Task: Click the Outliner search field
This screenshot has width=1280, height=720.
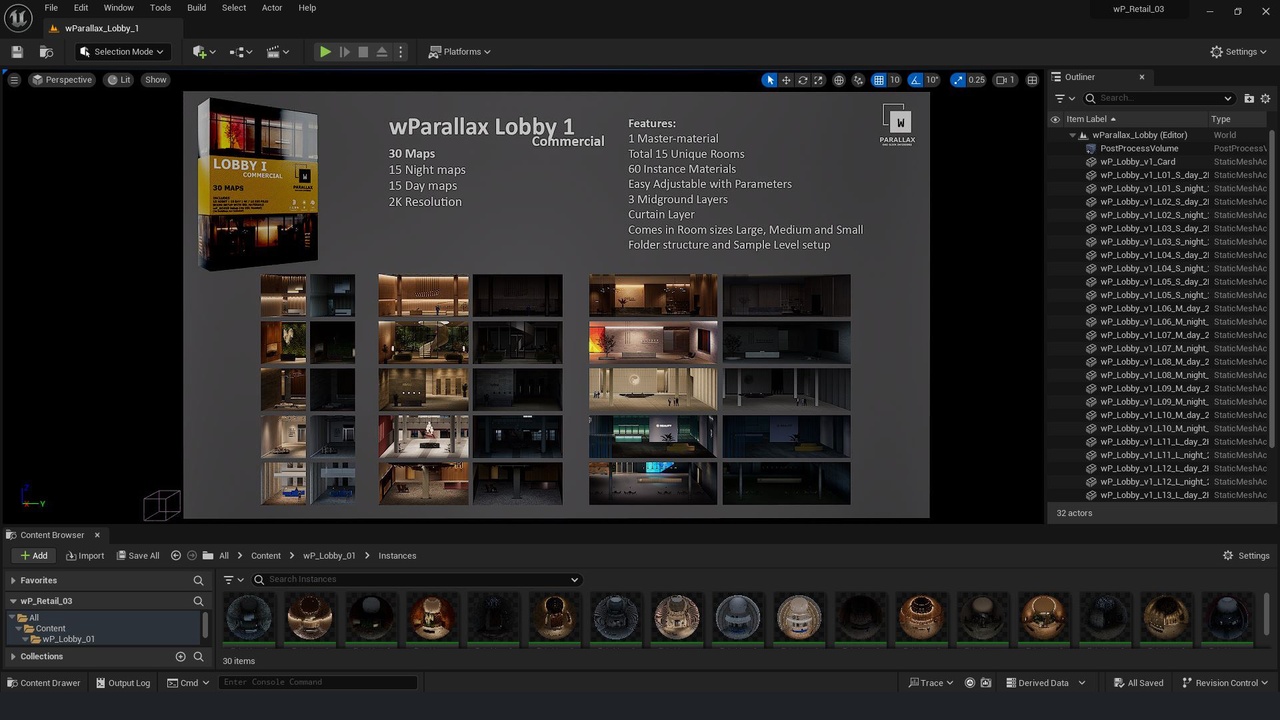Action: tap(1160, 98)
